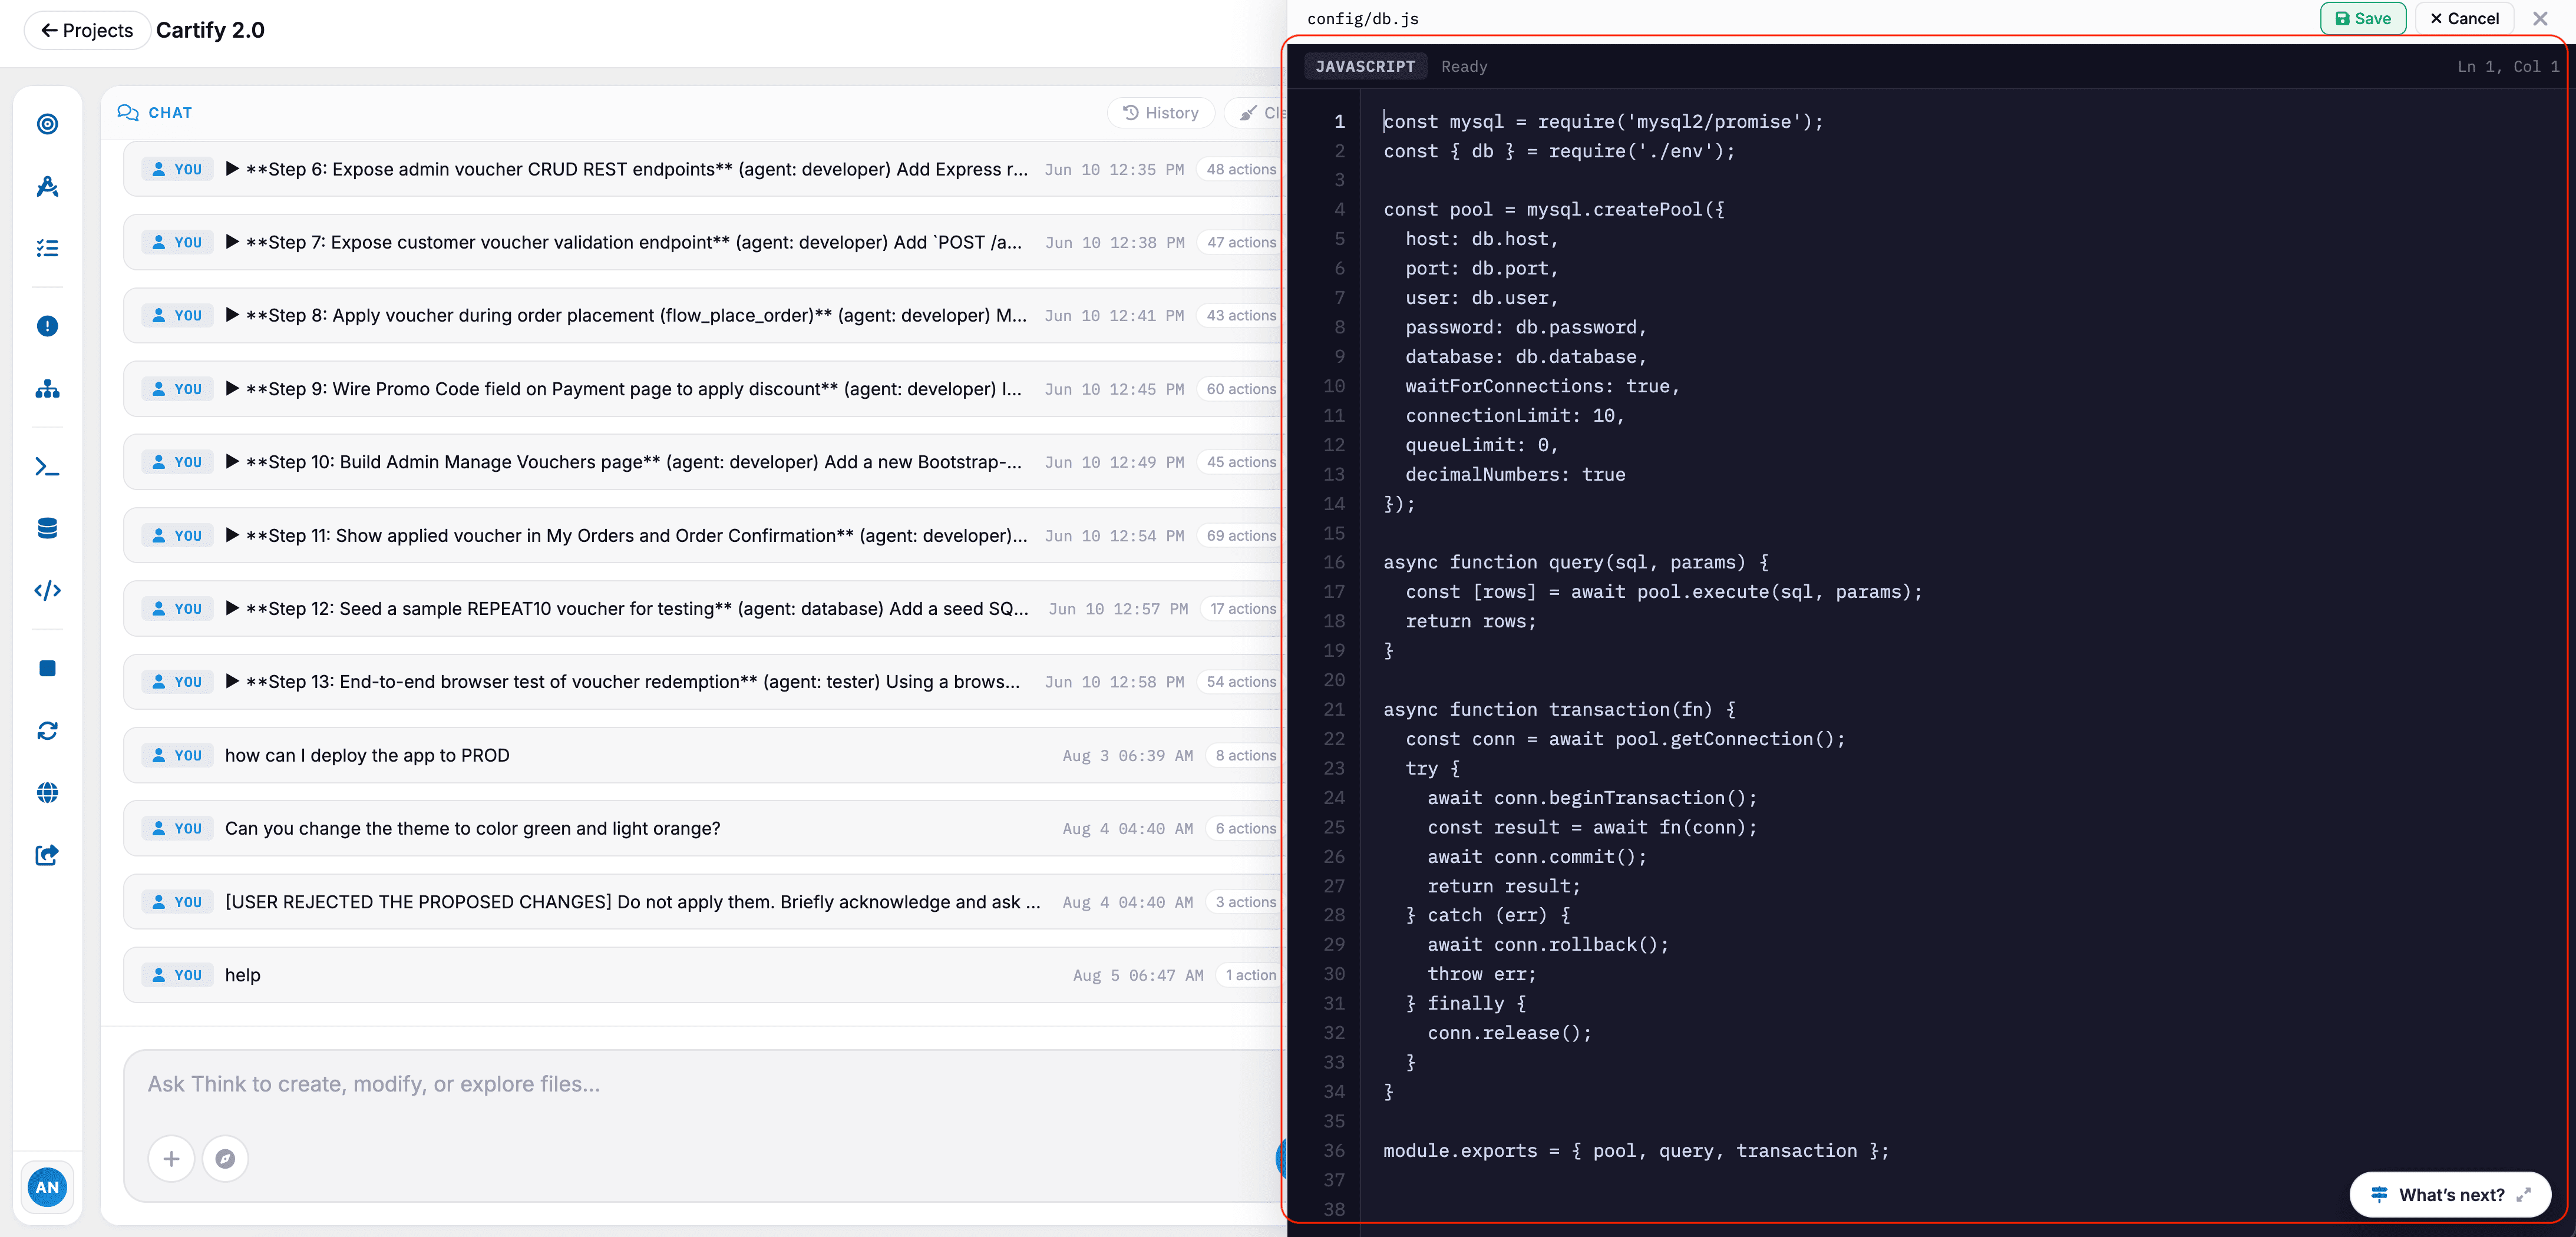Open the issues alert sidebar icon

(47, 326)
